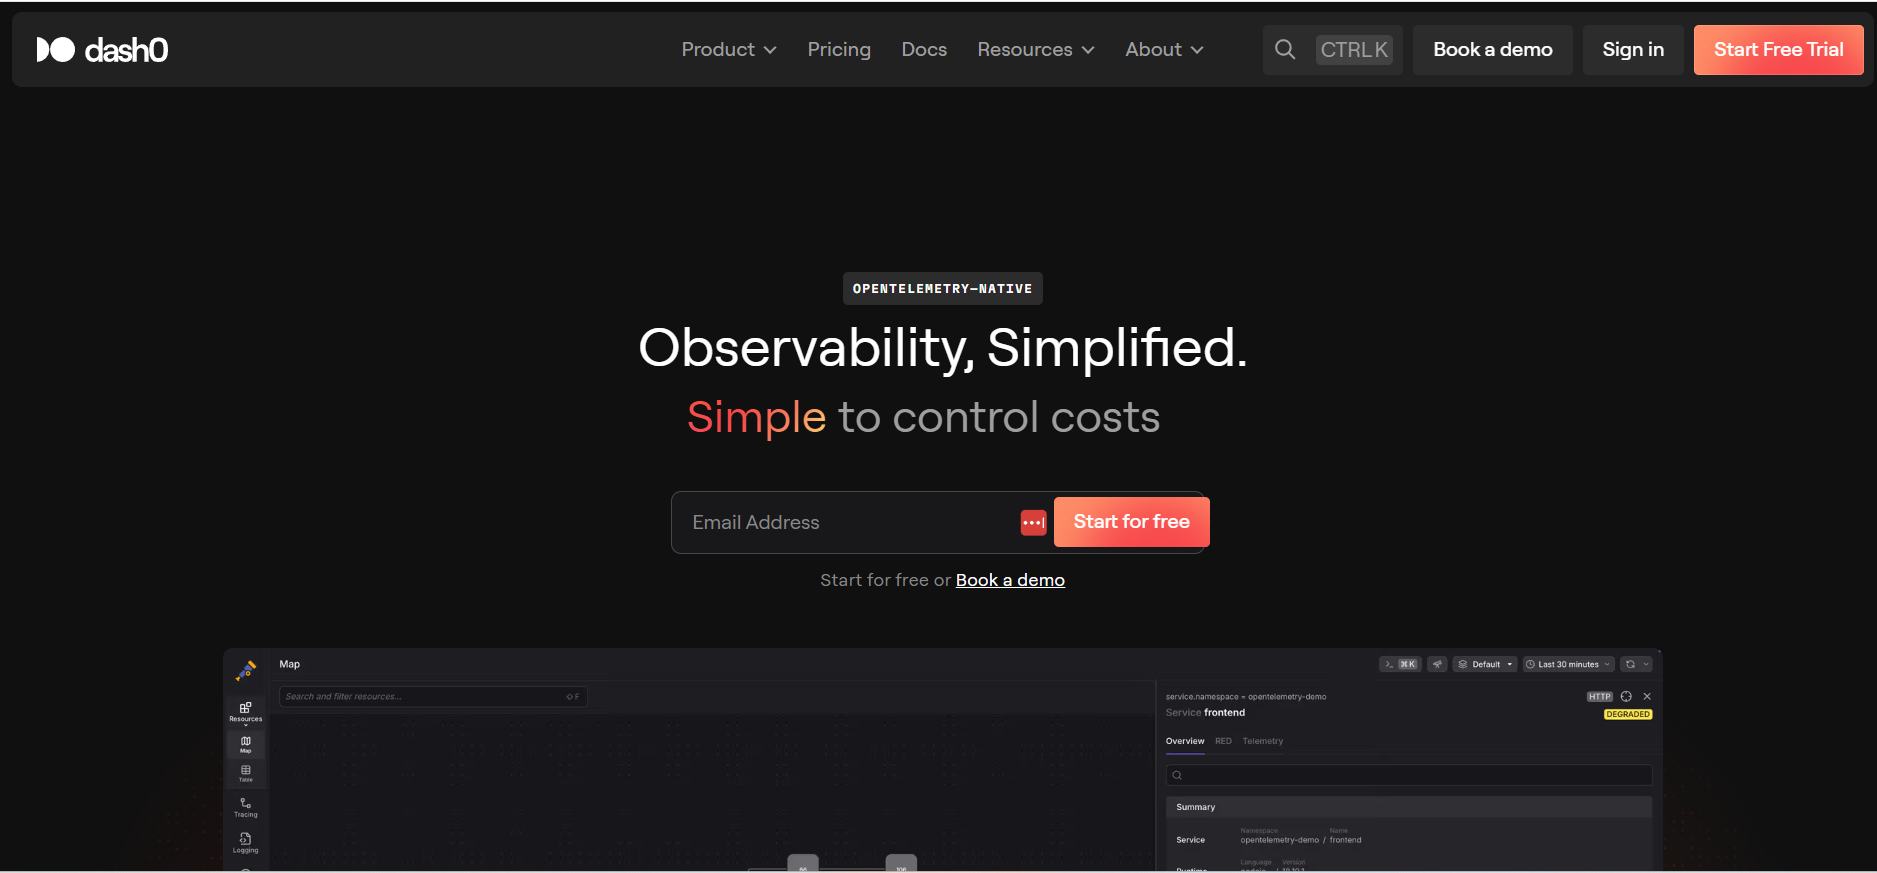Image resolution: width=1877 pixels, height=873 pixels.
Task: Expand the Resources navigation dropdown
Action: click(1035, 50)
